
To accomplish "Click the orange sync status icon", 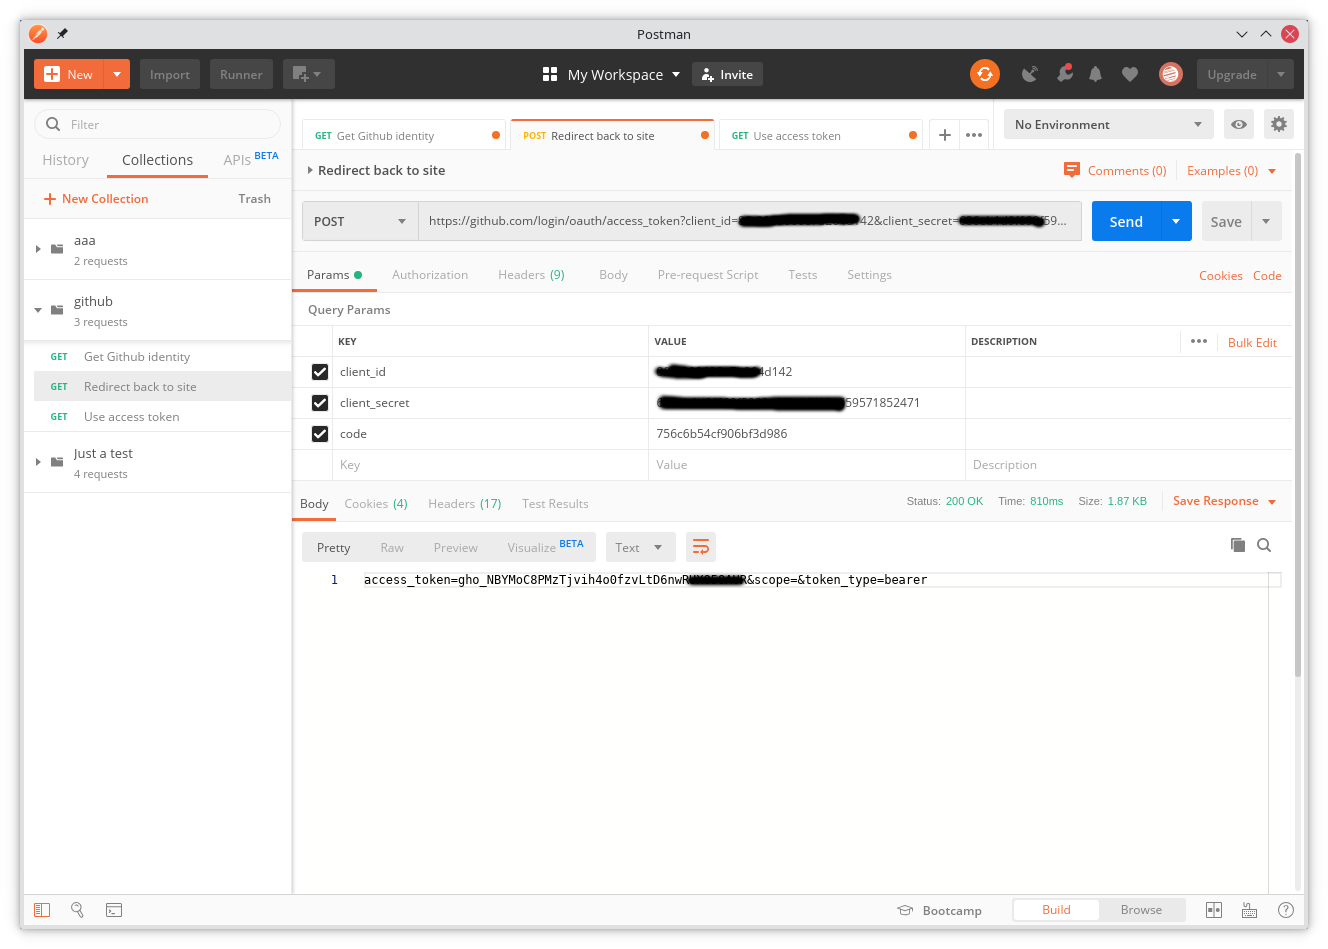I will 984,74.
